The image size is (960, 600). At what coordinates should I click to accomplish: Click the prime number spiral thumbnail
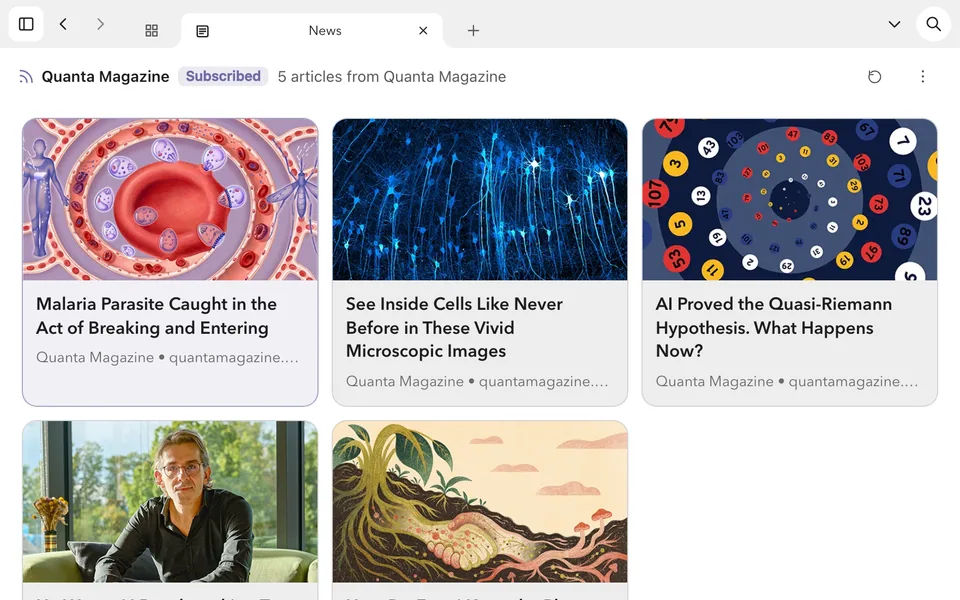click(790, 200)
